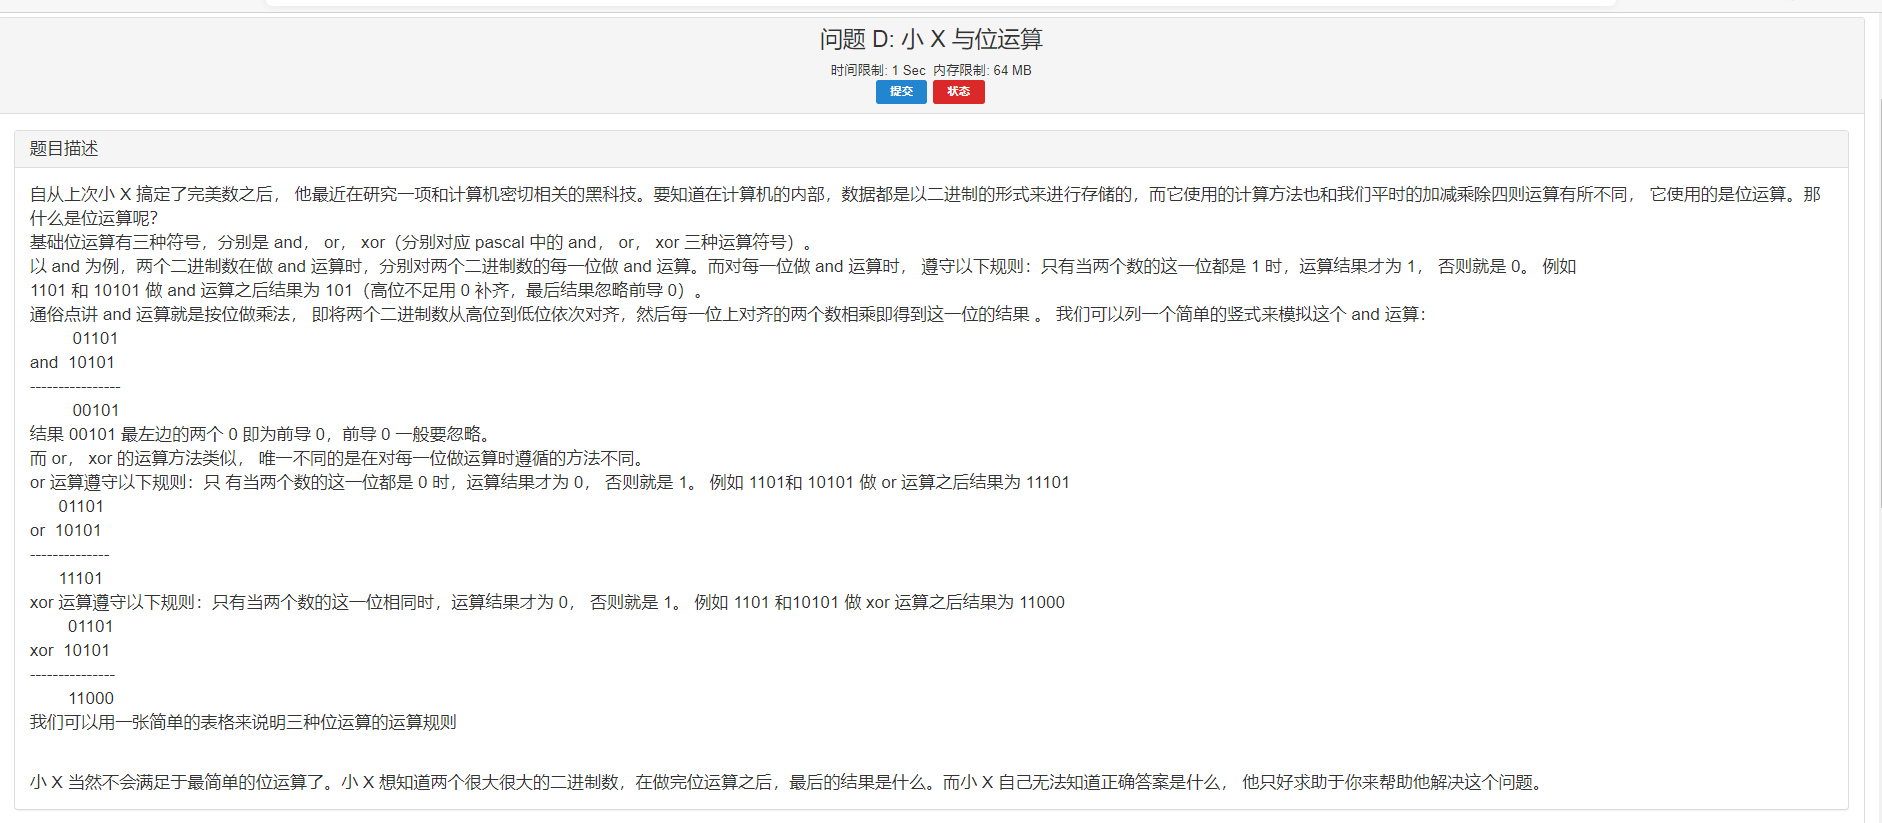The image size is (1882, 823).
Task: Click the sentence starting 以 and 为例
Action: coord(803,266)
